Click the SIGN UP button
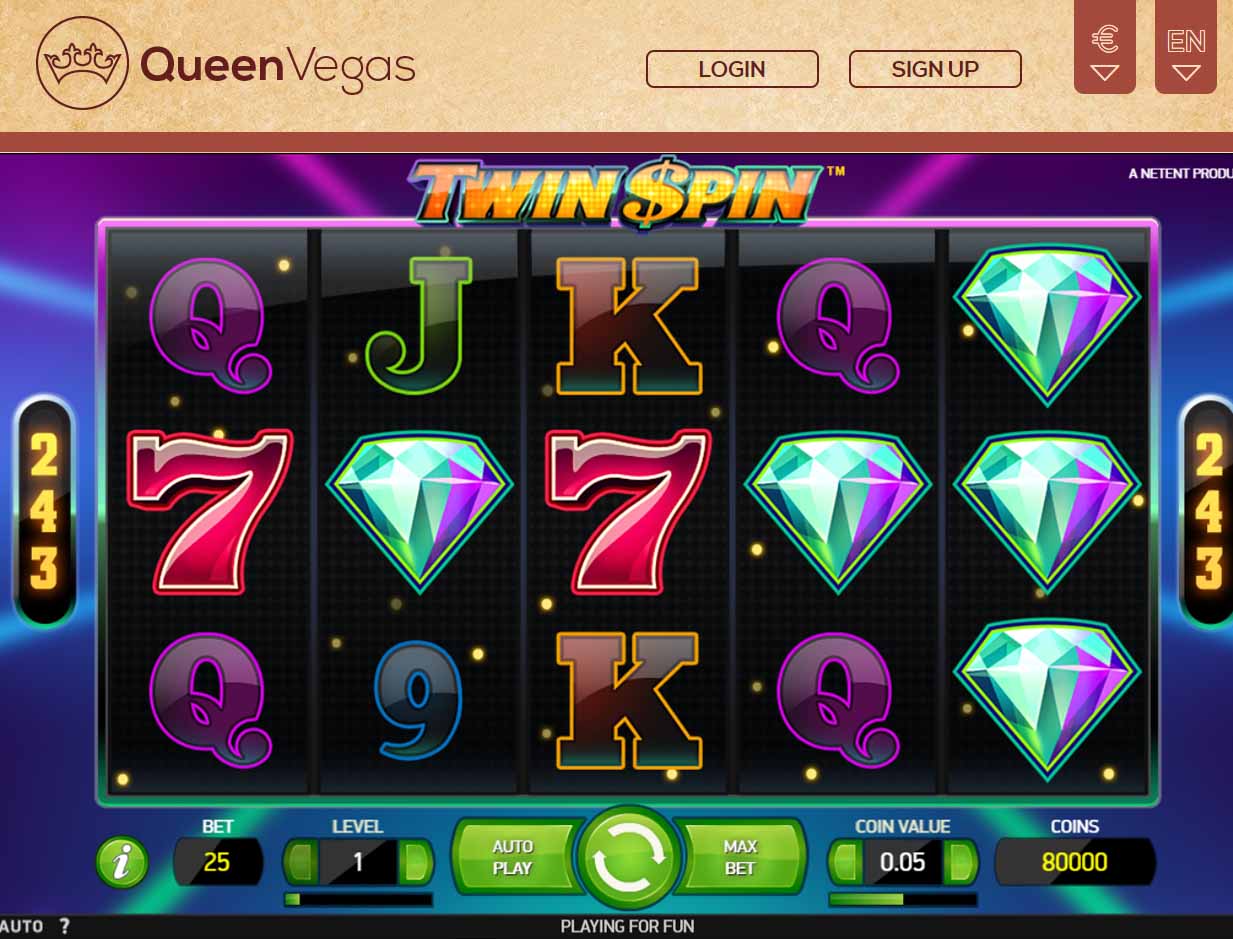This screenshot has height=939, width=1233. click(x=935, y=69)
